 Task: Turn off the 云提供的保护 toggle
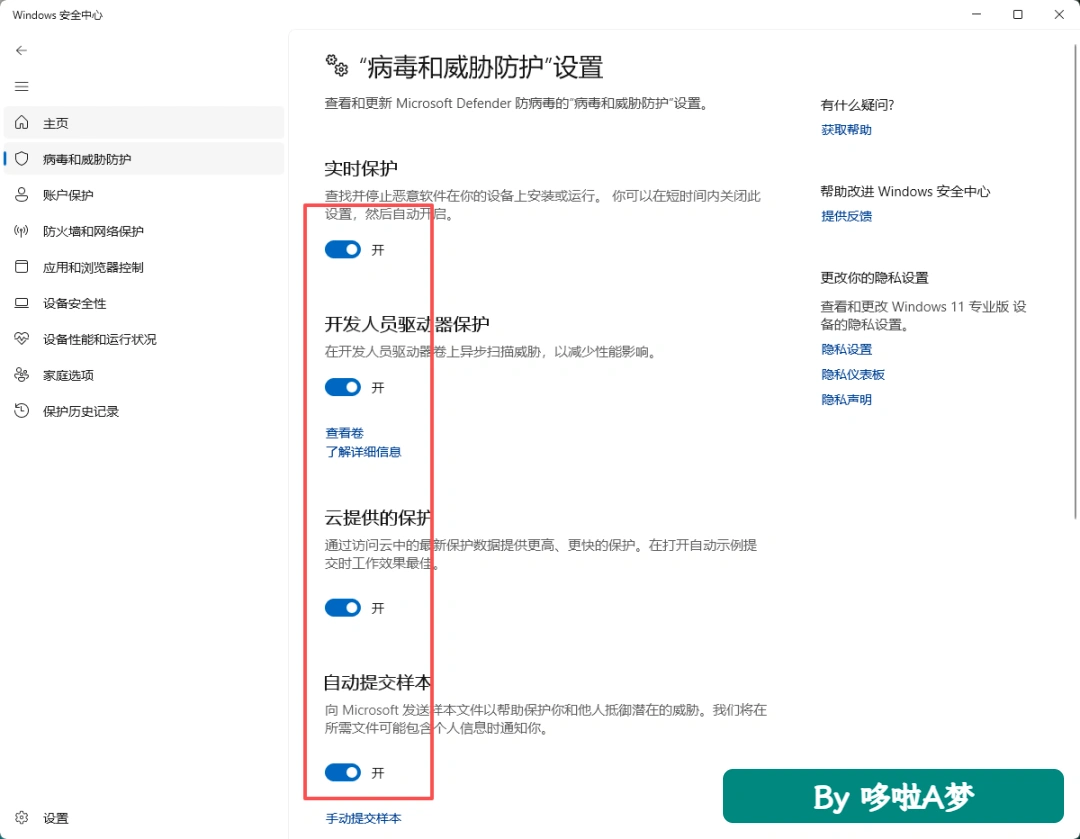coord(343,608)
